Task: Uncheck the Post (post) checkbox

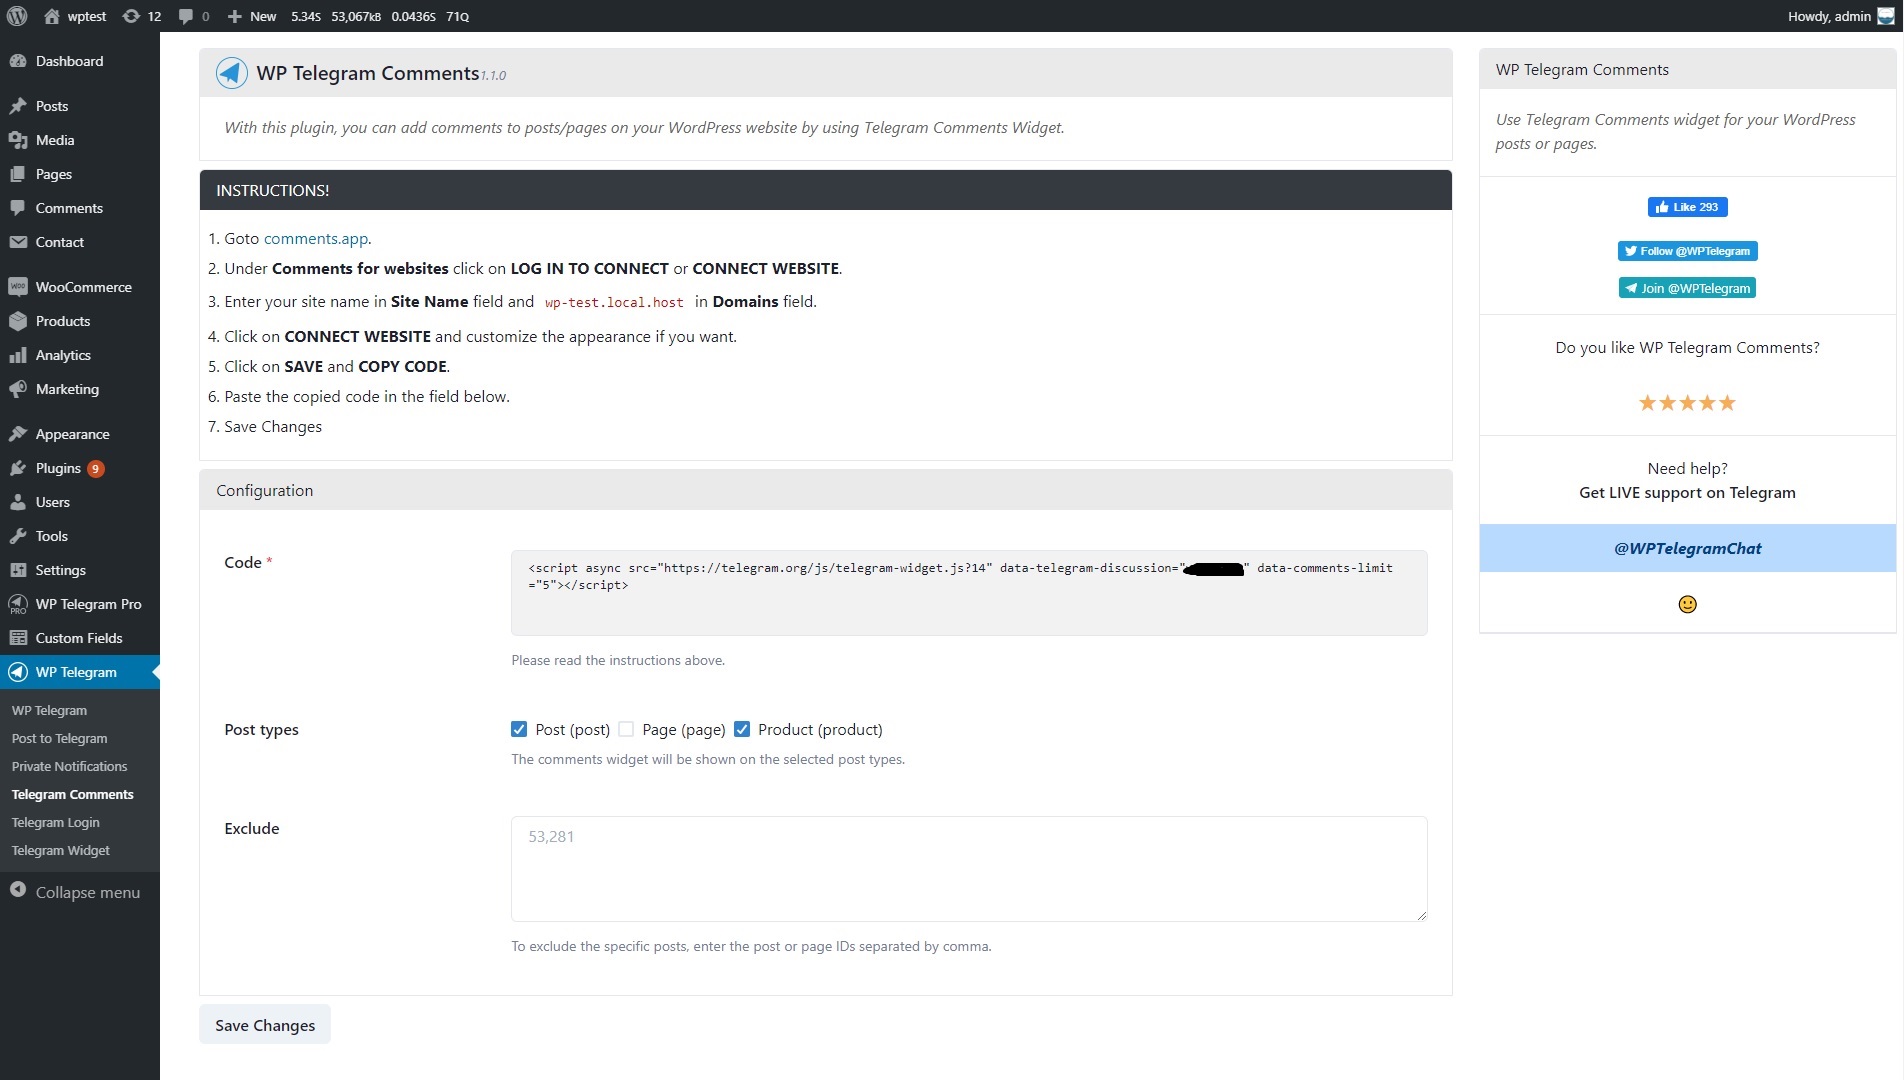Action: pyautogui.click(x=519, y=729)
